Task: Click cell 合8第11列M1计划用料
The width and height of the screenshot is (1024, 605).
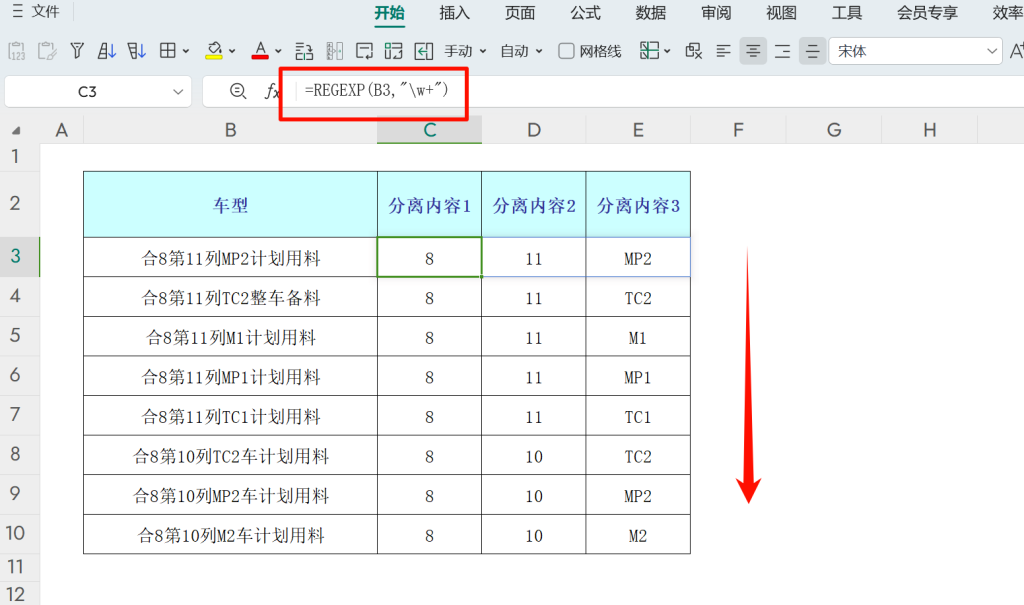Action: 231,337
